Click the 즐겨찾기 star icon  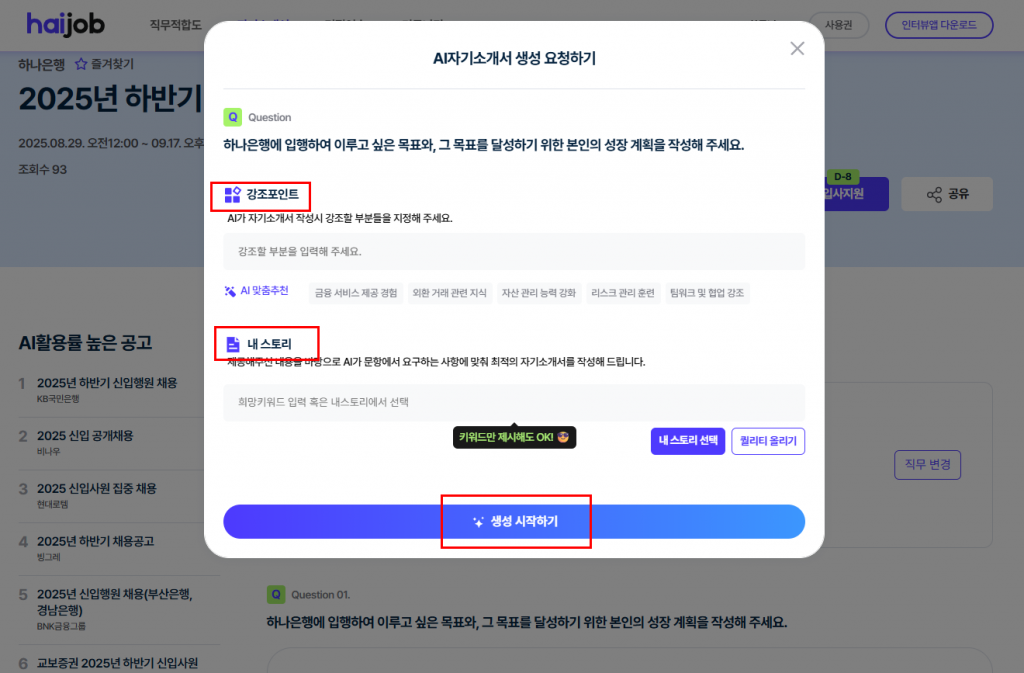point(81,64)
